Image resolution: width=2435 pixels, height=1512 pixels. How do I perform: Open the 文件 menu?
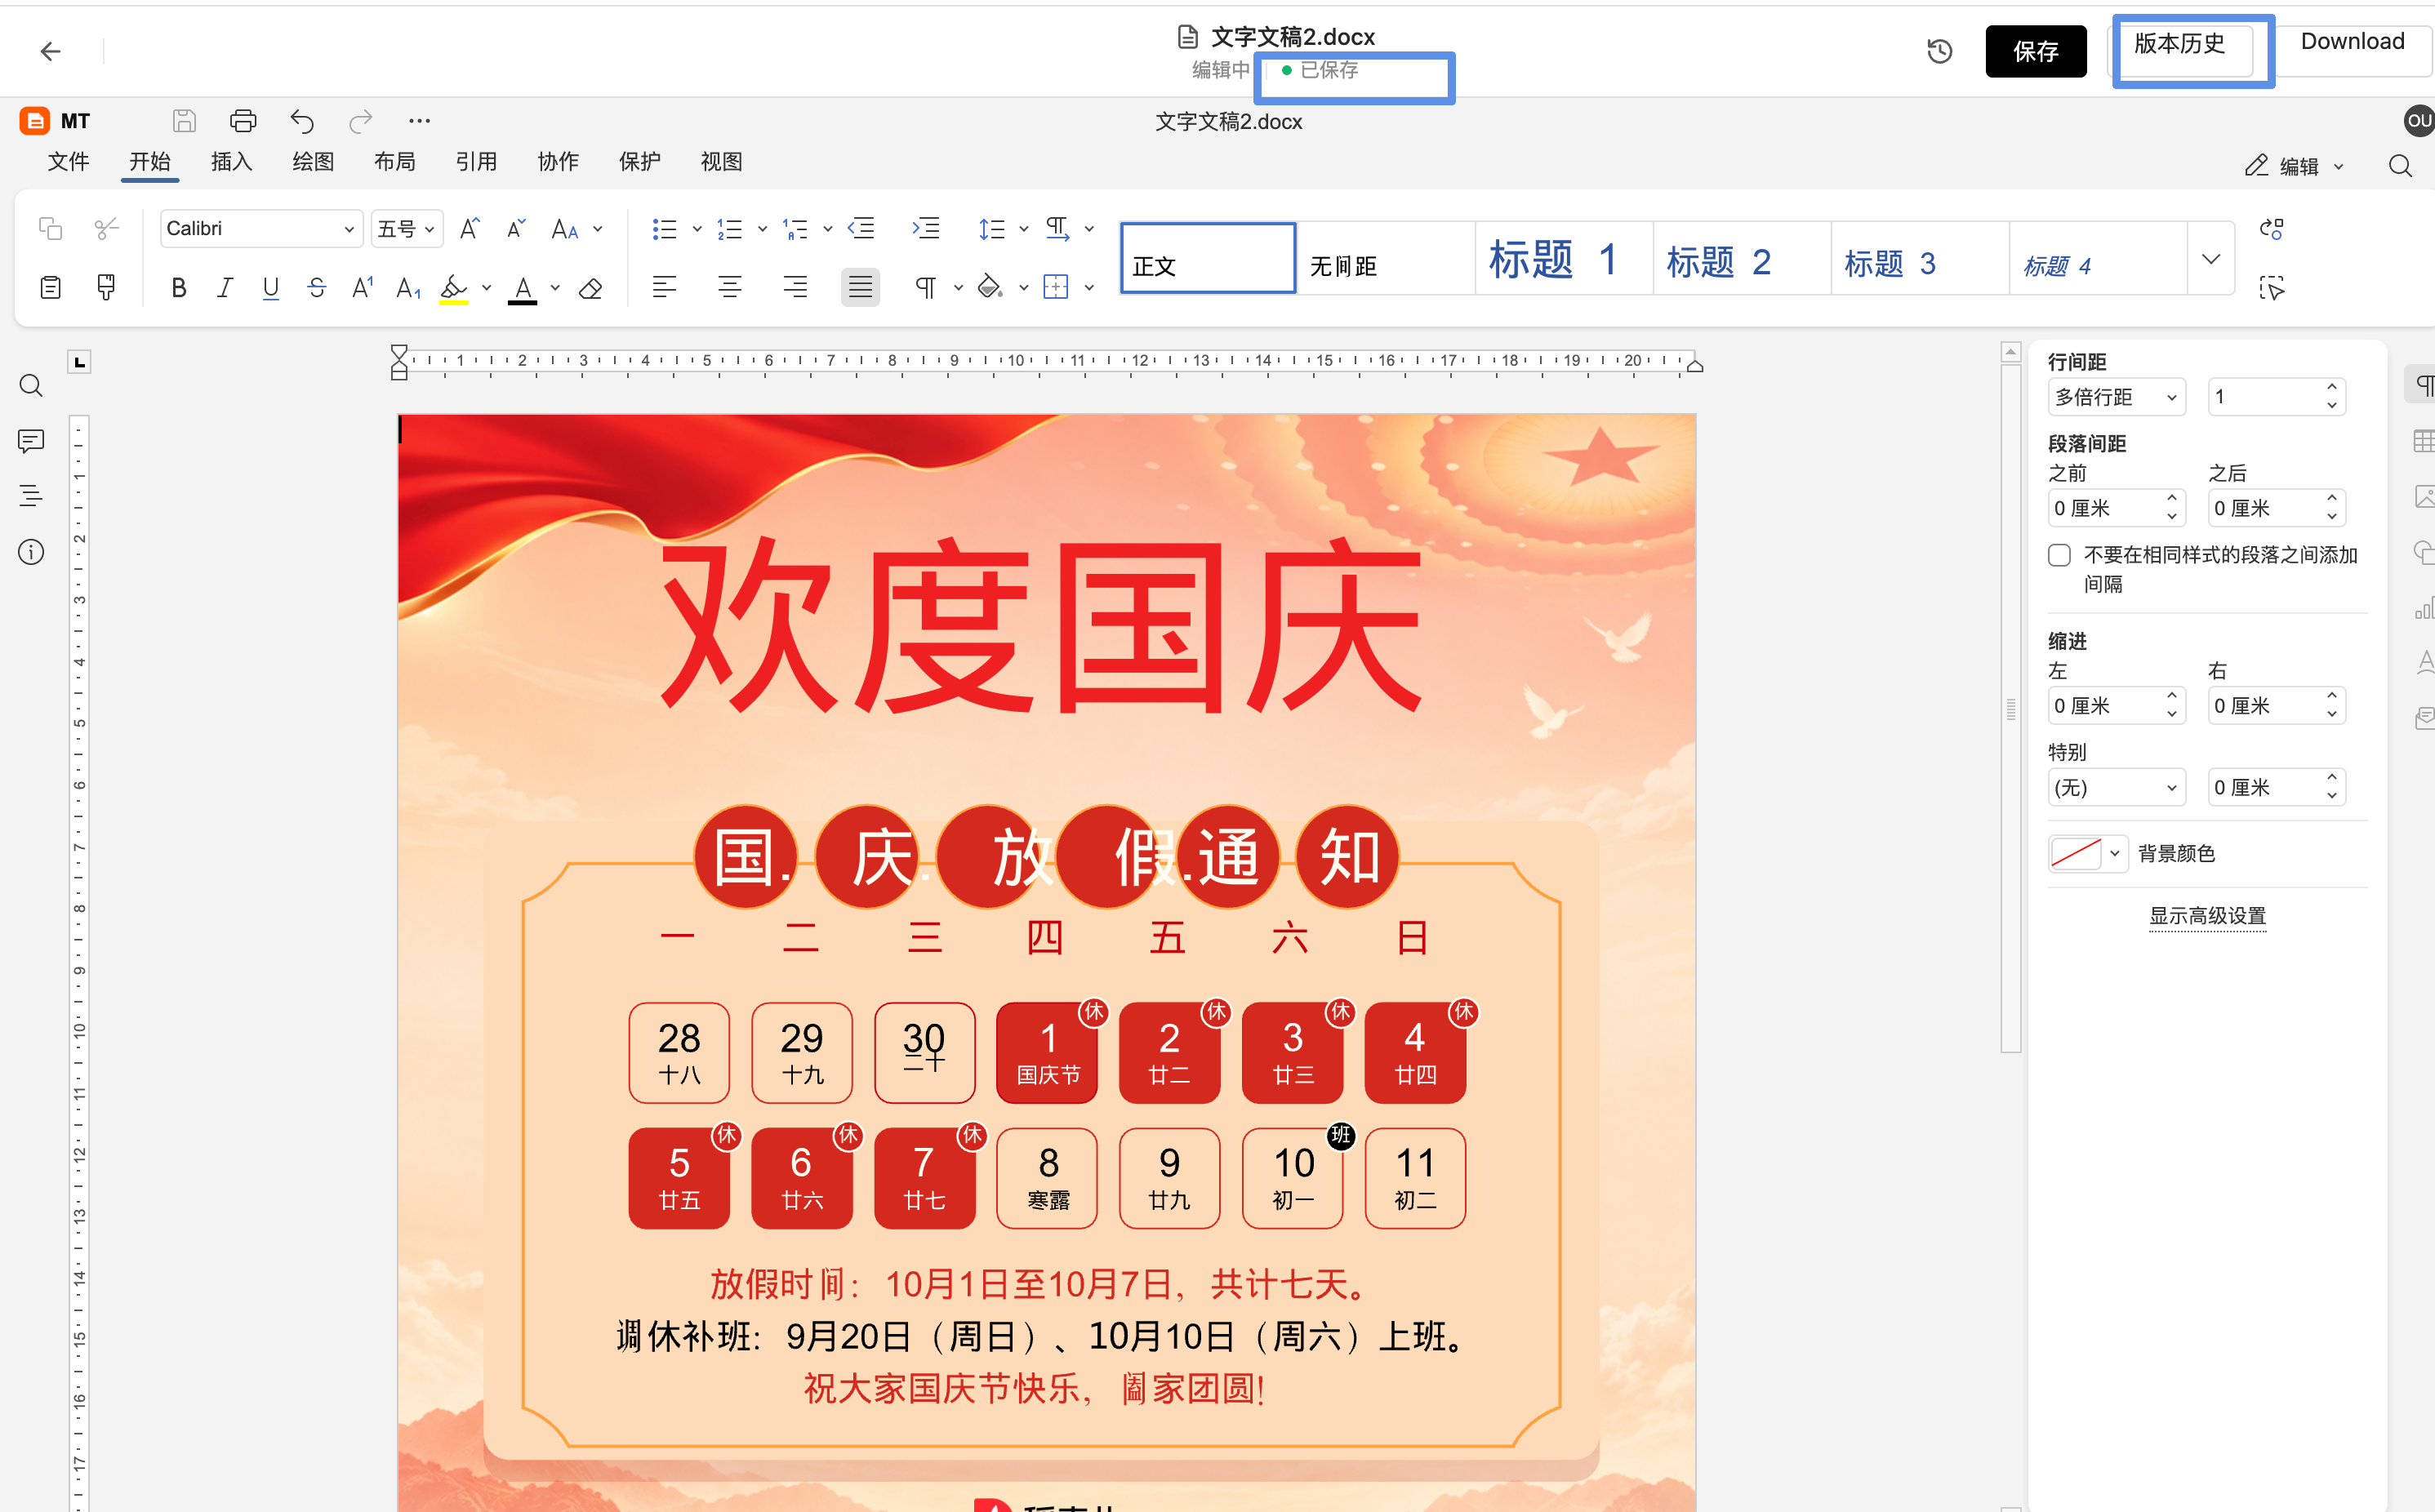pos(69,162)
